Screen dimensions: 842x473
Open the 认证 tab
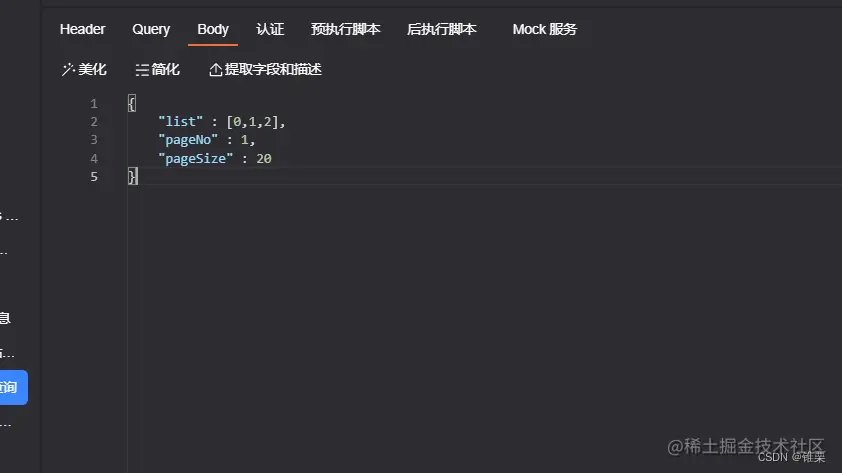tap(270, 29)
